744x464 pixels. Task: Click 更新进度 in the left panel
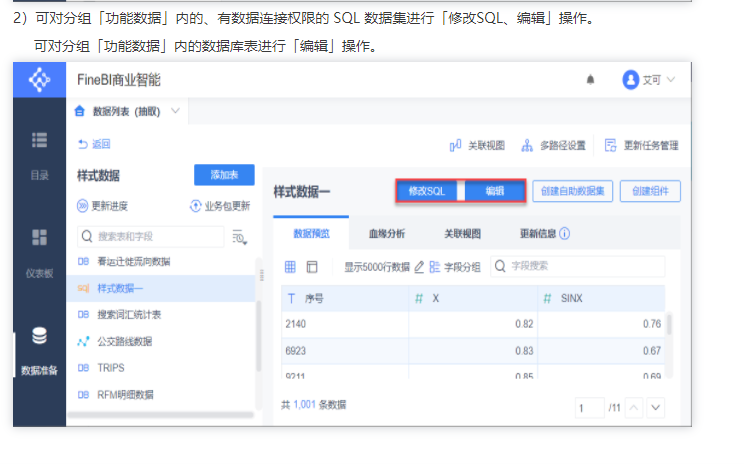click(x=102, y=206)
